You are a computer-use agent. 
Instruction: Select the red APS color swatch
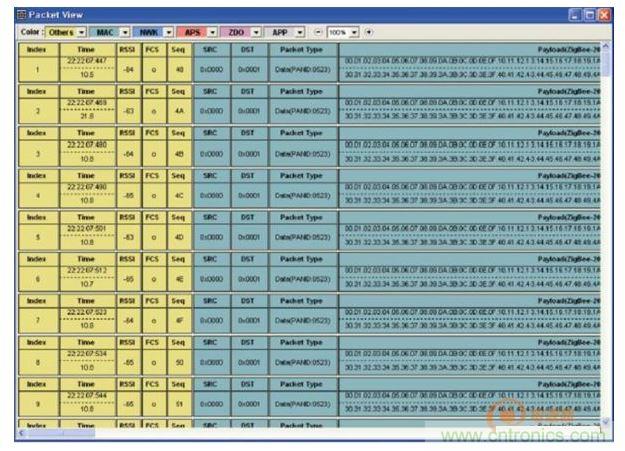coord(193,32)
